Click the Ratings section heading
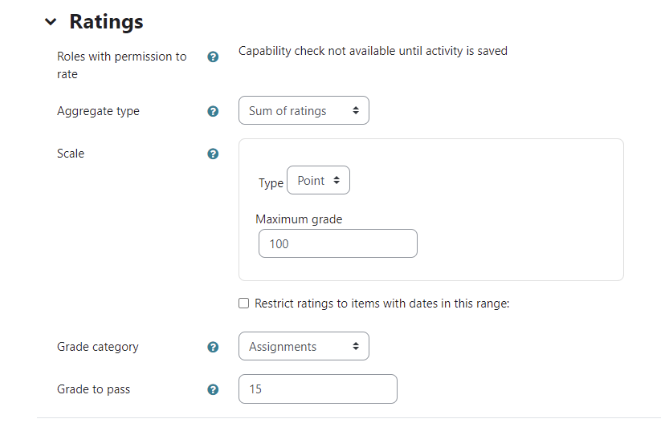This screenshot has height=423, width=672. pyautogui.click(x=106, y=22)
